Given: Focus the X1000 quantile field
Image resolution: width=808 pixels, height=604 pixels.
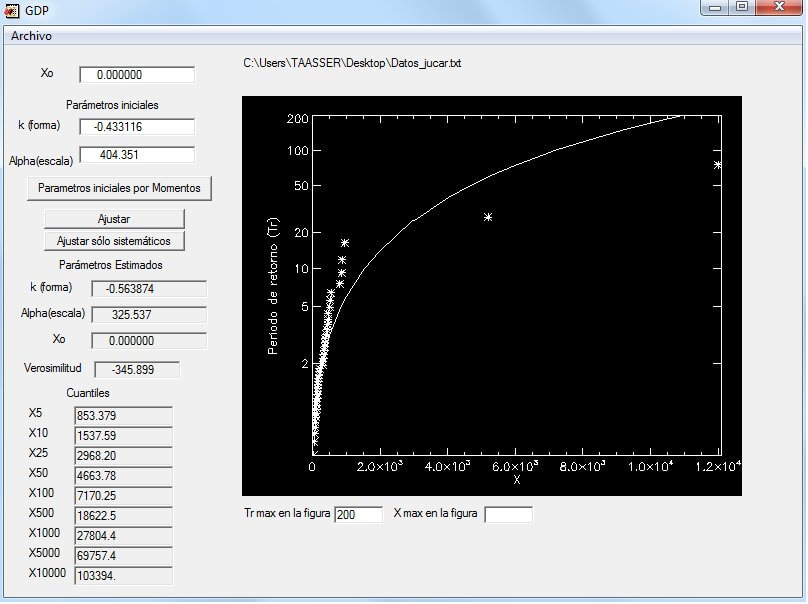Looking at the screenshot, I should (x=123, y=536).
